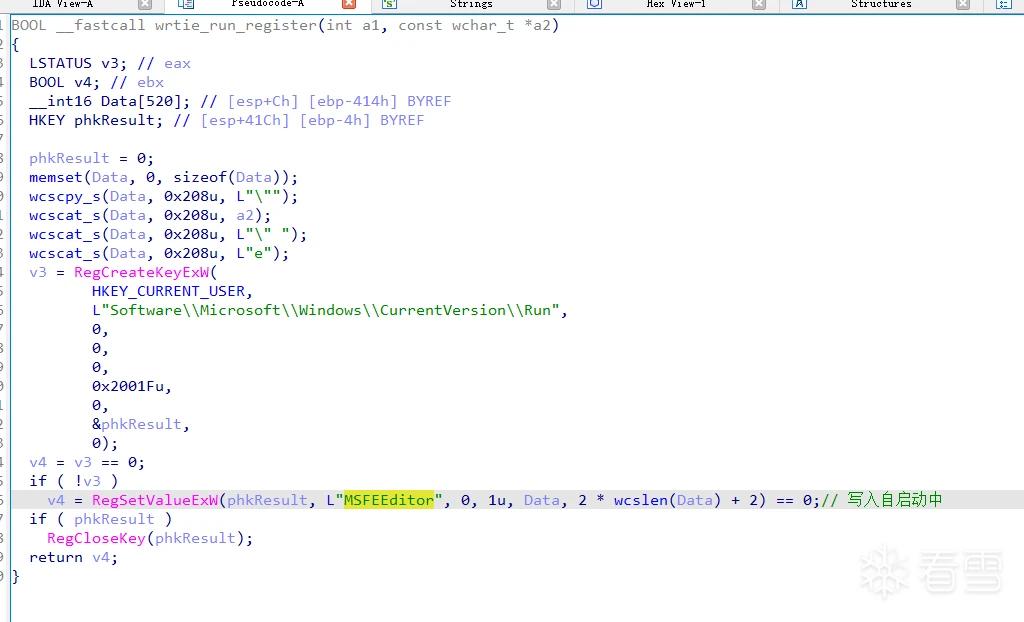Switch to the Hex View-1 tab
1024x622 pixels.
coord(676,4)
